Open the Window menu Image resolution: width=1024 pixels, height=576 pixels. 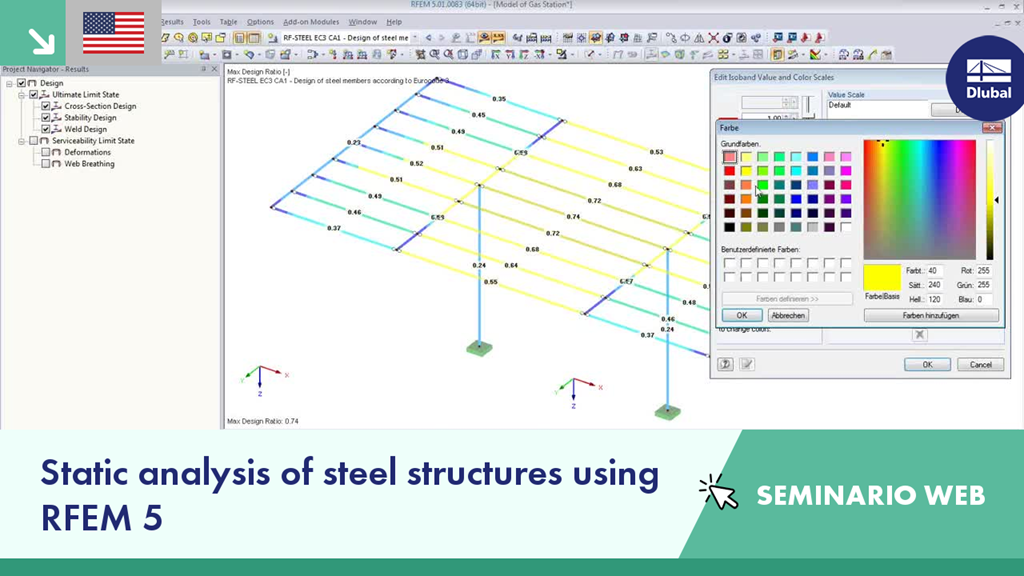[362, 22]
